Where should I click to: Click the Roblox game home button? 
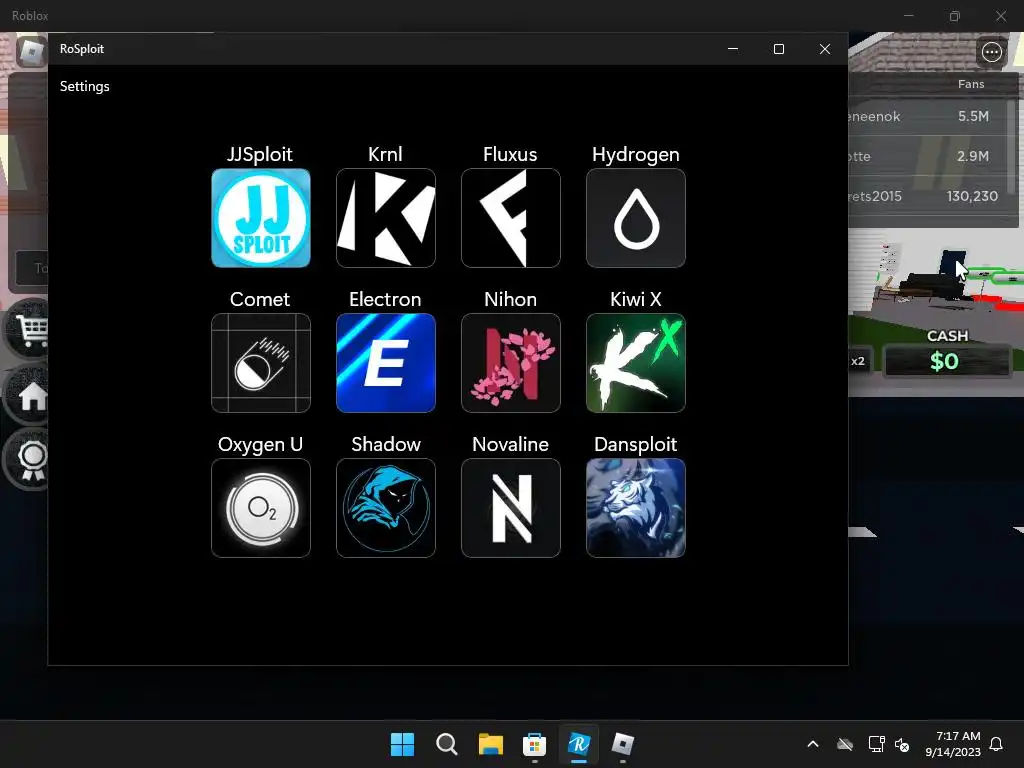[x=27, y=395]
